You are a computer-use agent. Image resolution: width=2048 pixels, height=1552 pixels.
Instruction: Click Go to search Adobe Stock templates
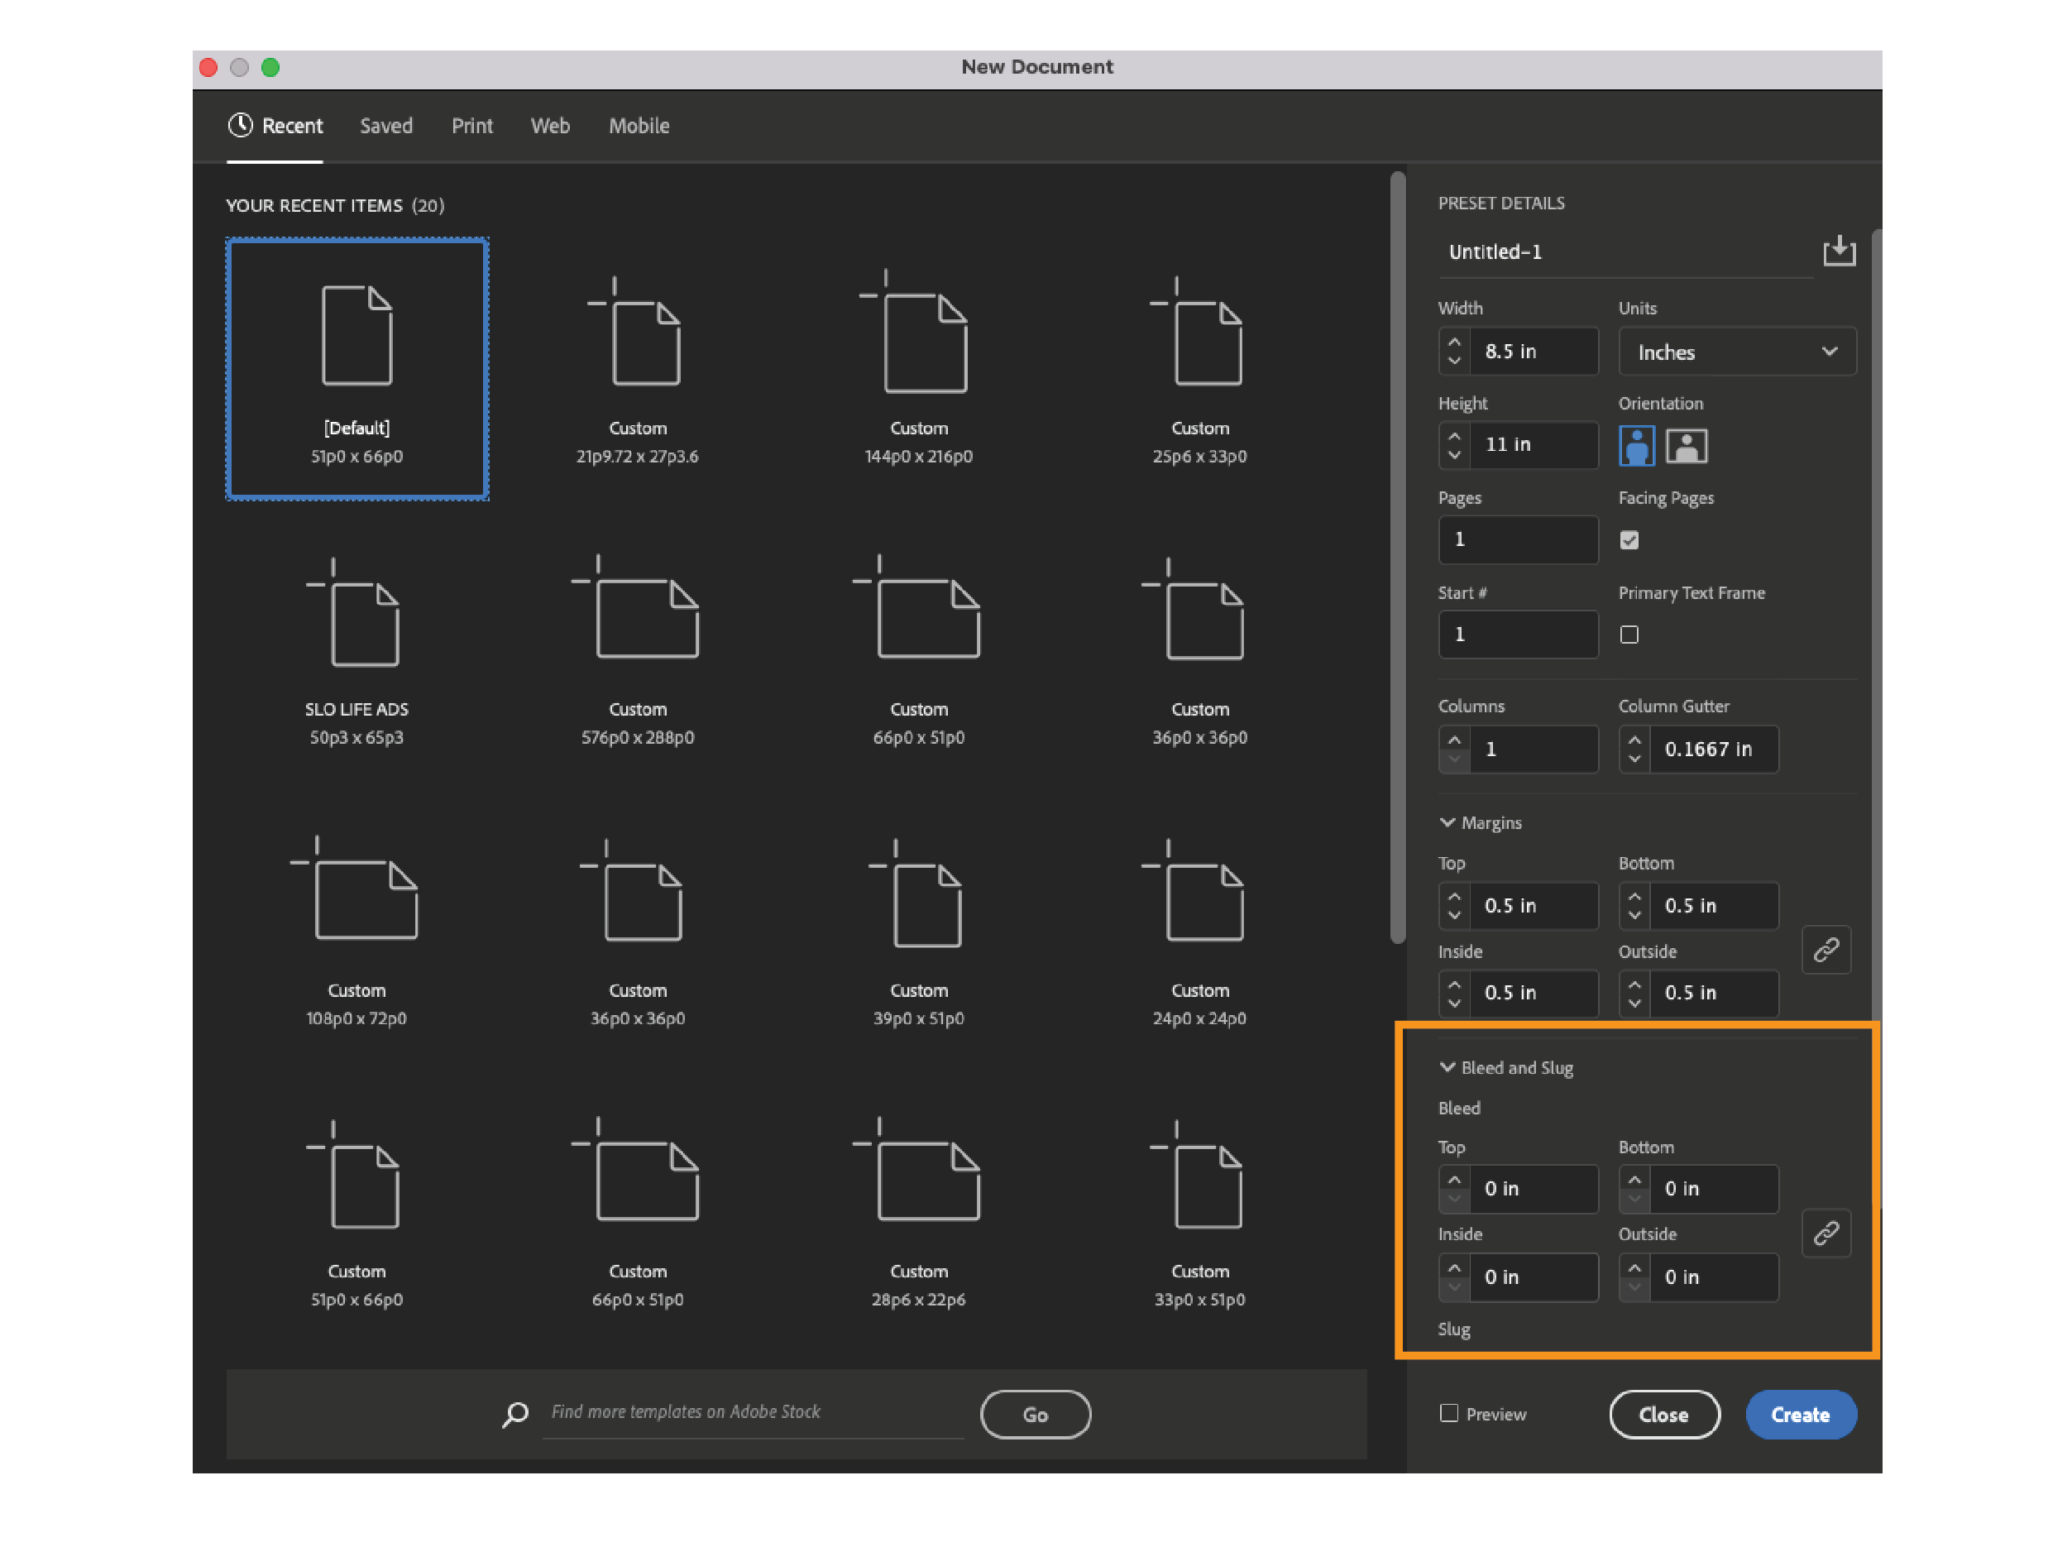(1035, 1414)
